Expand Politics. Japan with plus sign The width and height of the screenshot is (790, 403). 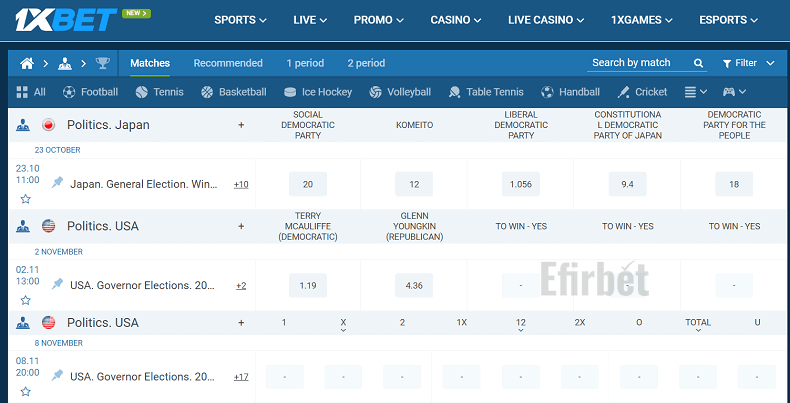(x=241, y=125)
